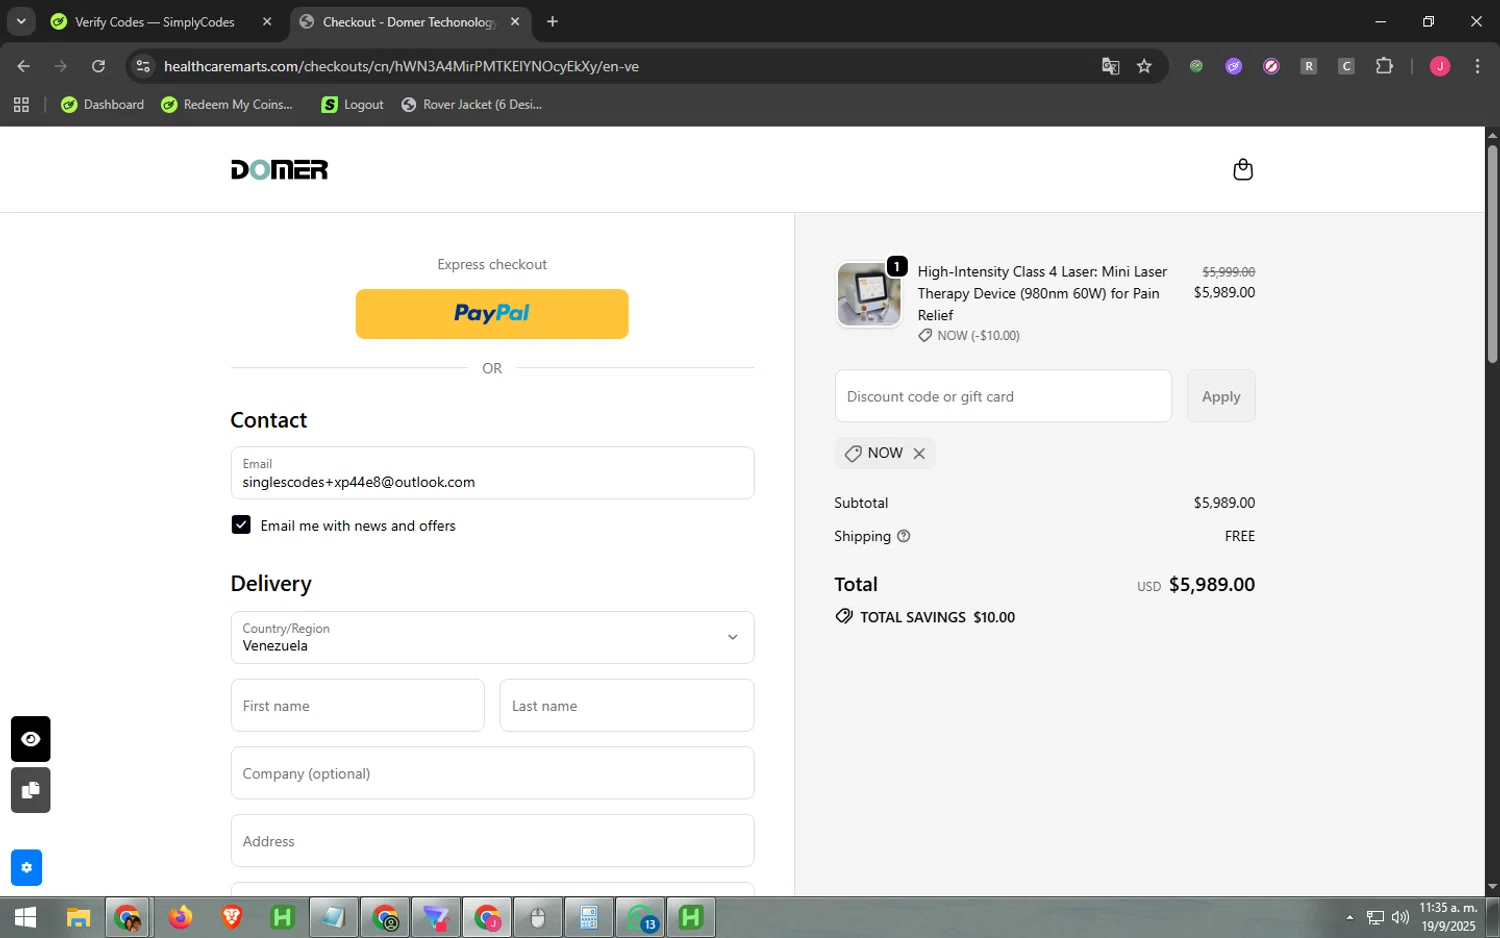1500x938 pixels.
Task: Click the DOMER store logo
Action: click(x=279, y=170)
